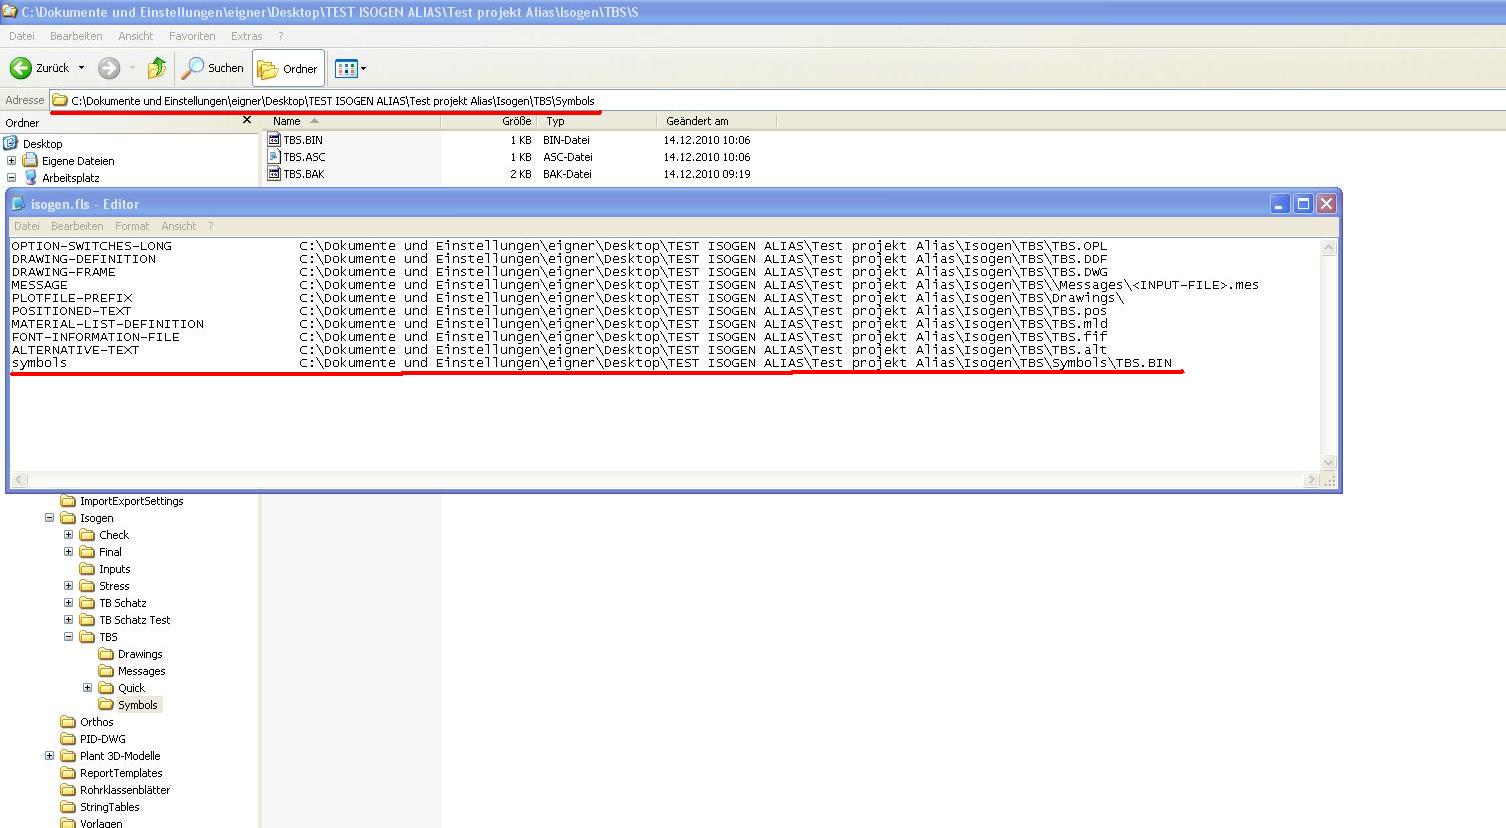The width and height of the screenshot is (1506, 828).
Task: Expand the TB Schatz folder node
Action: click(69, 603)
